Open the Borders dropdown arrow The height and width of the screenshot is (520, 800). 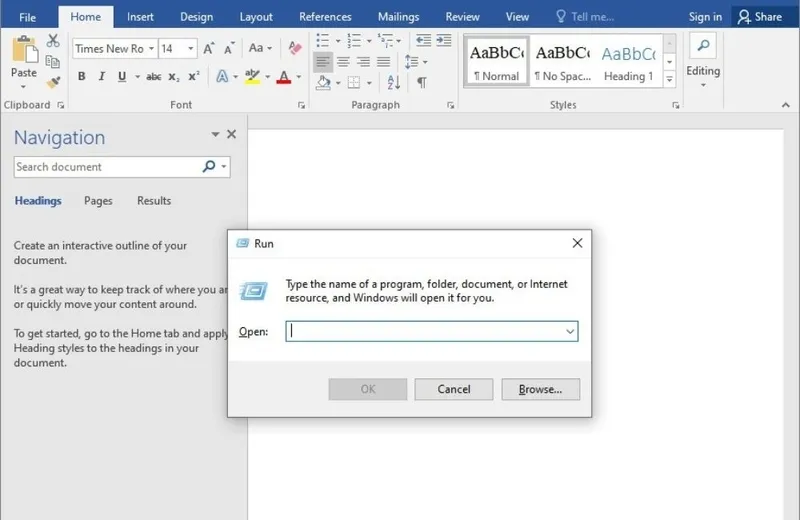369,83
